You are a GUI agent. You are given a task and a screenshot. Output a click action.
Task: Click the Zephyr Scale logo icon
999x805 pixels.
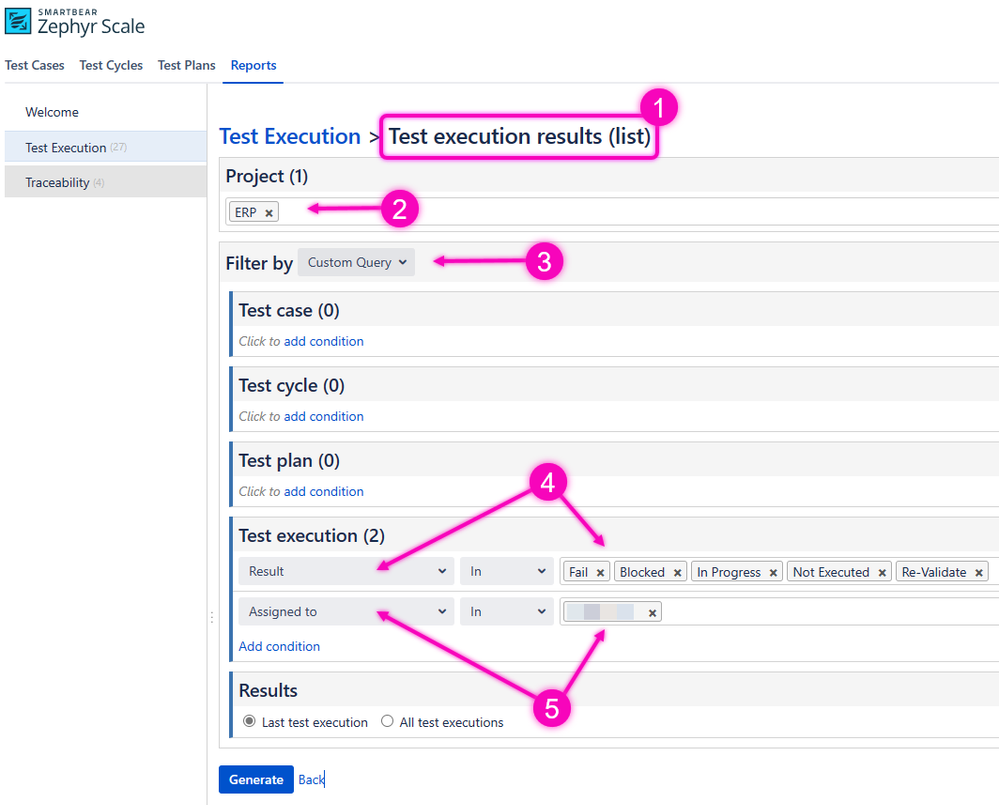18,19
